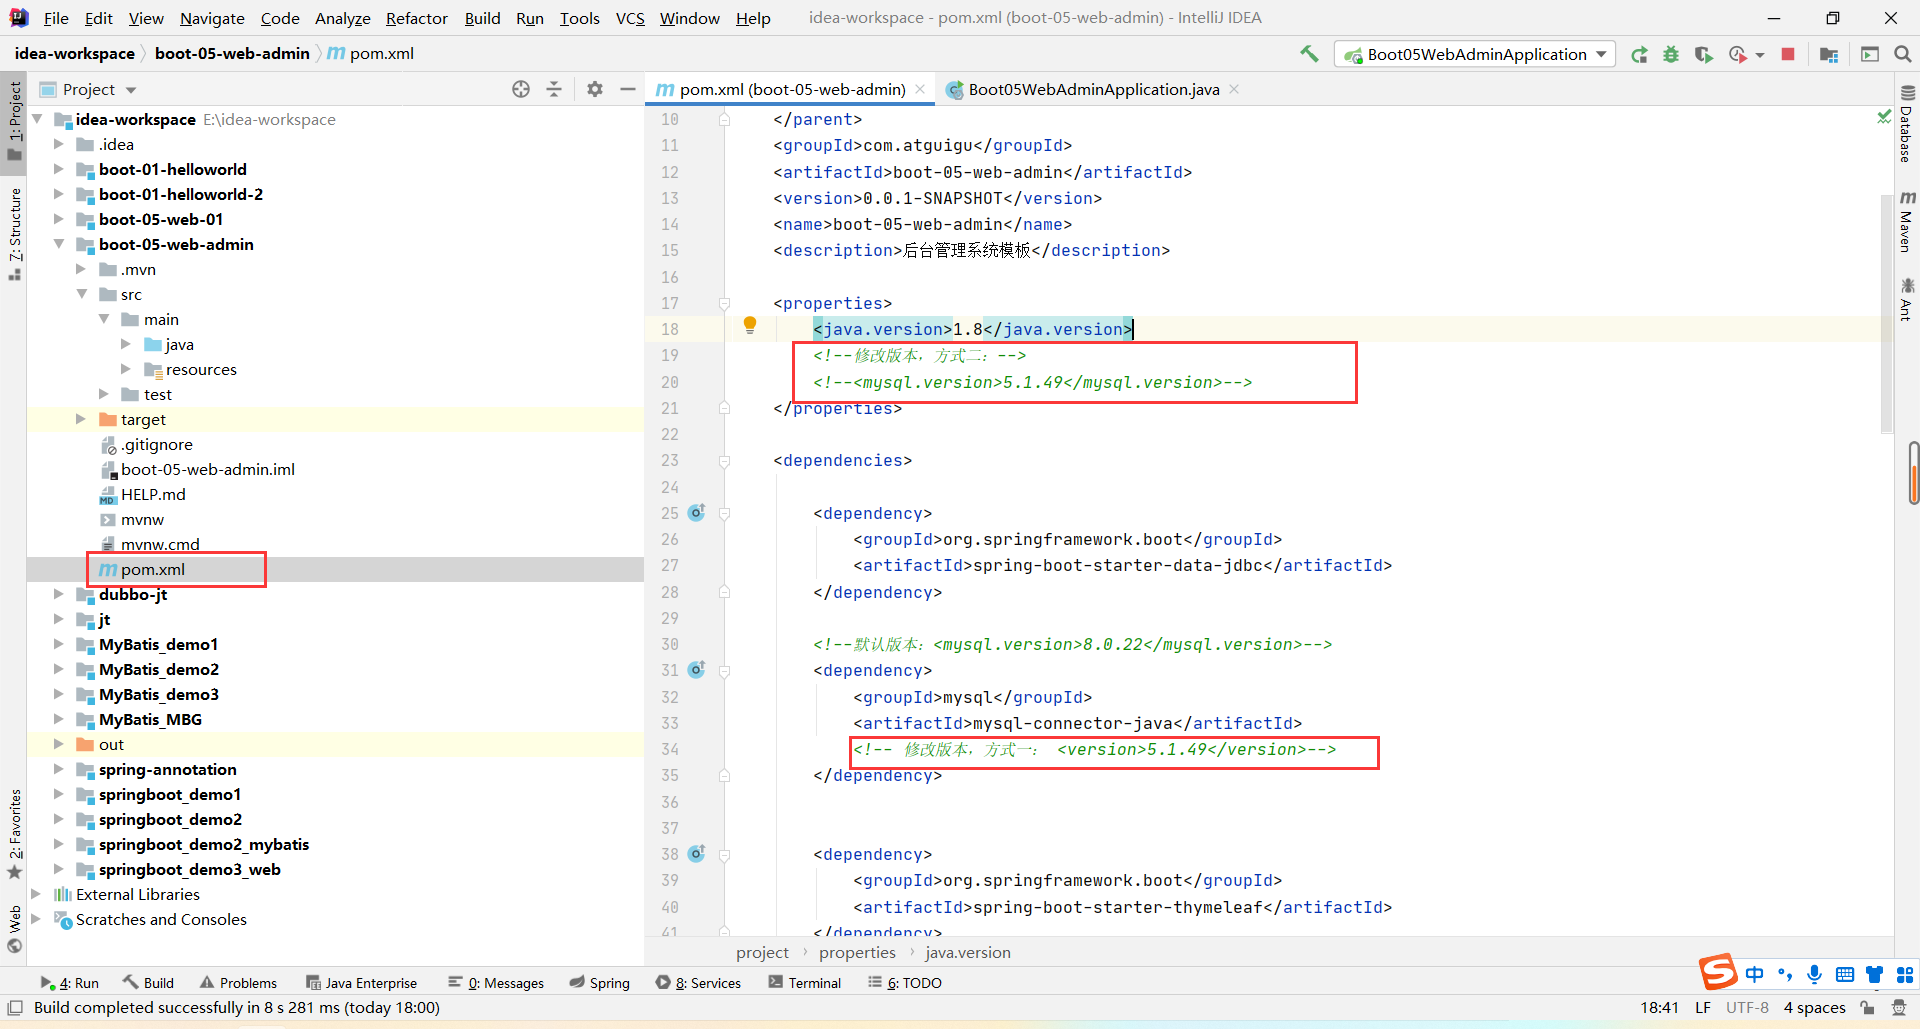This screenshot has width=1920, height=1029.
Task: Open Project panel settings gear
Action: [595, 89]
